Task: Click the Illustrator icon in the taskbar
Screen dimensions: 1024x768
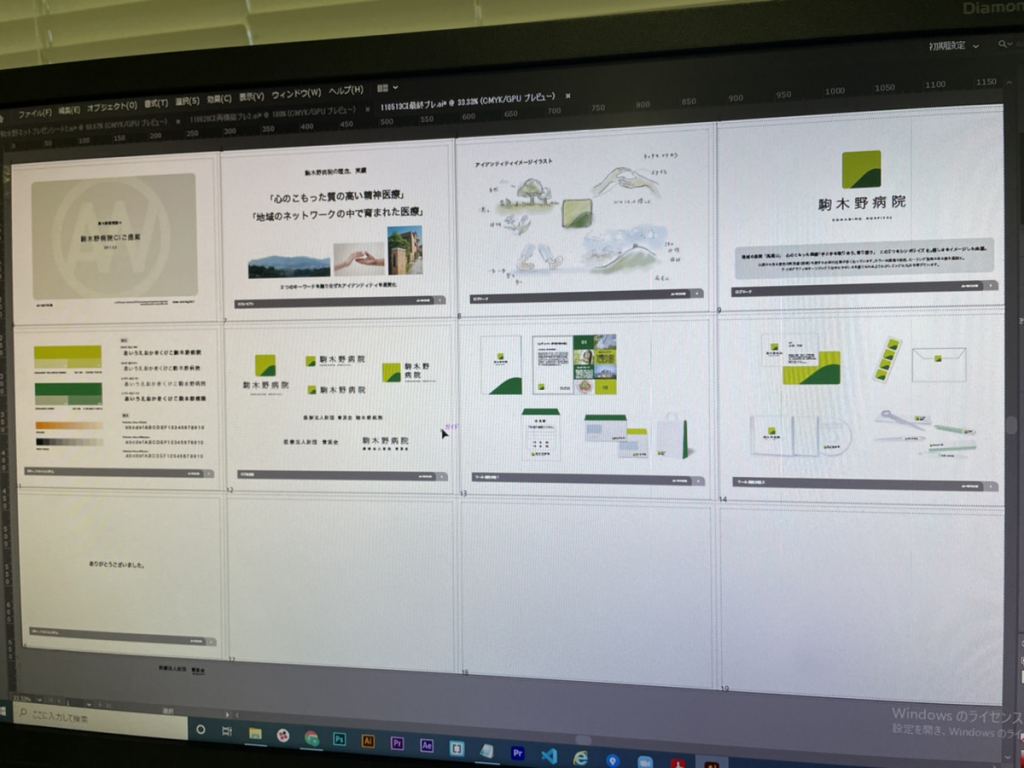Action: 368,741
